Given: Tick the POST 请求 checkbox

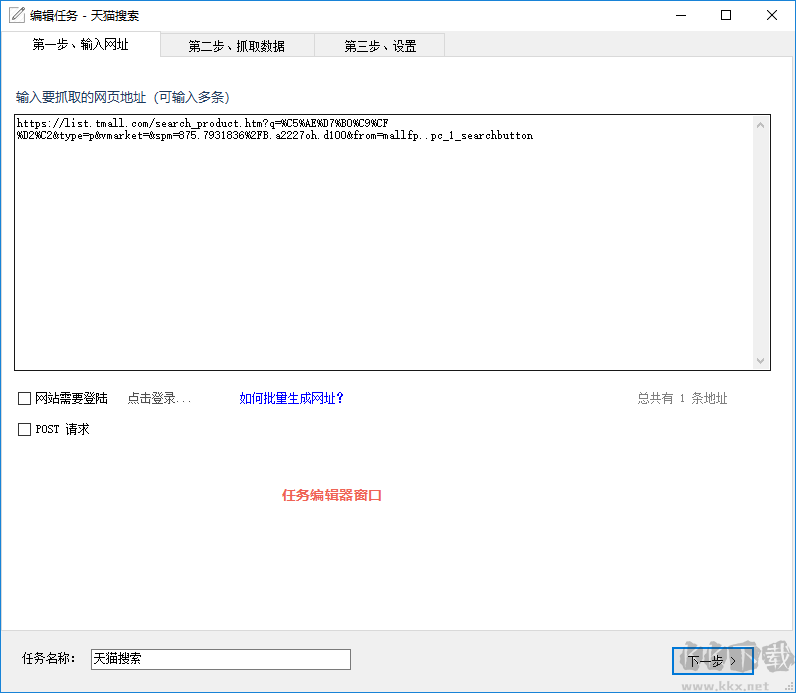Looking at the screenshot, I should (x=24, y=430).
